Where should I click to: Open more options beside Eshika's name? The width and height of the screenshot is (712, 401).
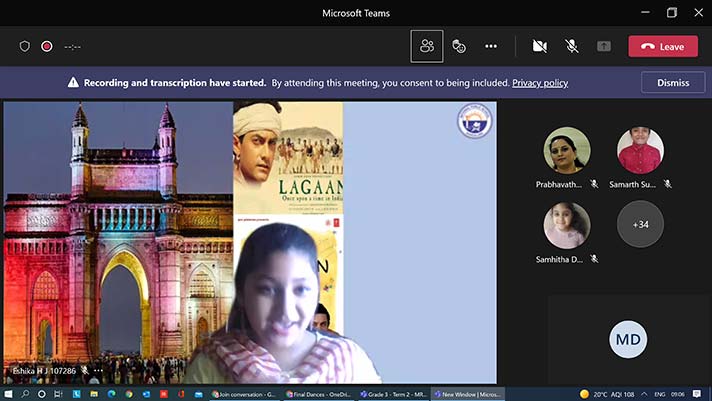(x=98, y=370)
